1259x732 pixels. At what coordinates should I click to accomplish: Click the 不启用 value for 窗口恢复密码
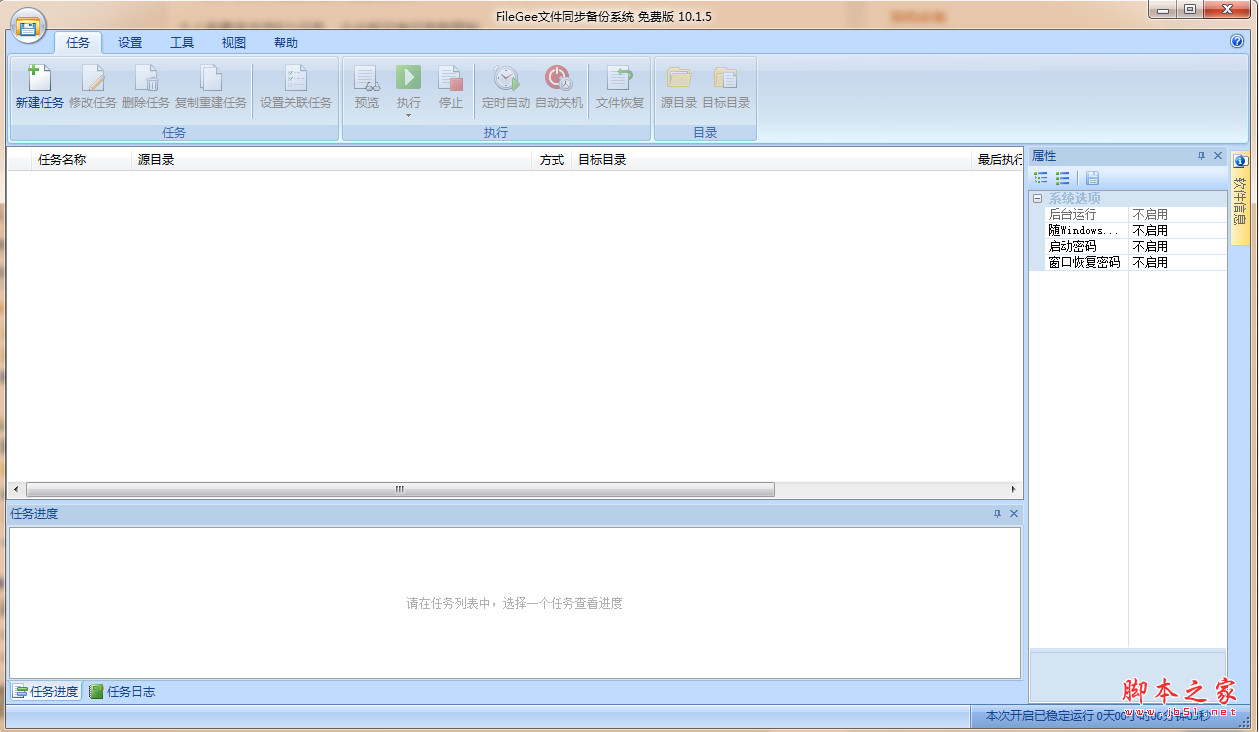[1150, 262]
